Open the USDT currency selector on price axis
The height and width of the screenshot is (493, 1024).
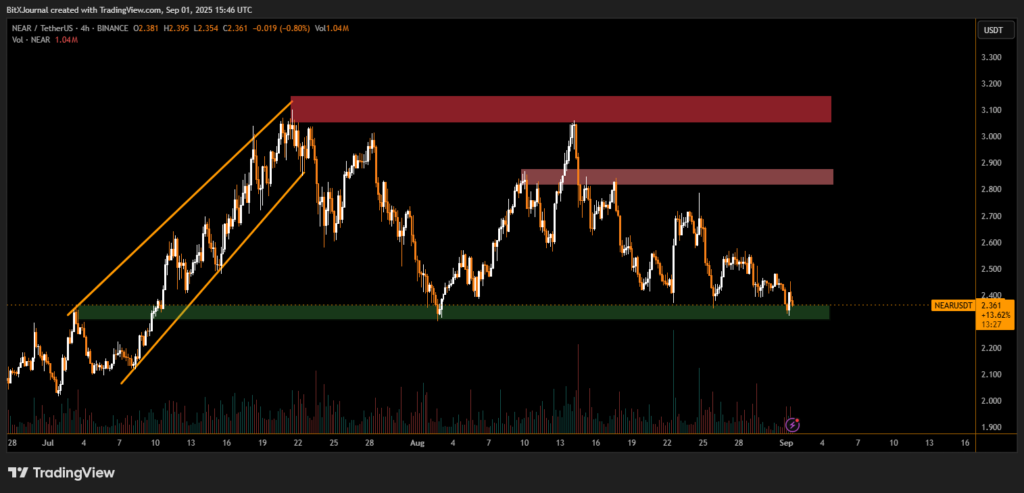(x=993, y=31)
